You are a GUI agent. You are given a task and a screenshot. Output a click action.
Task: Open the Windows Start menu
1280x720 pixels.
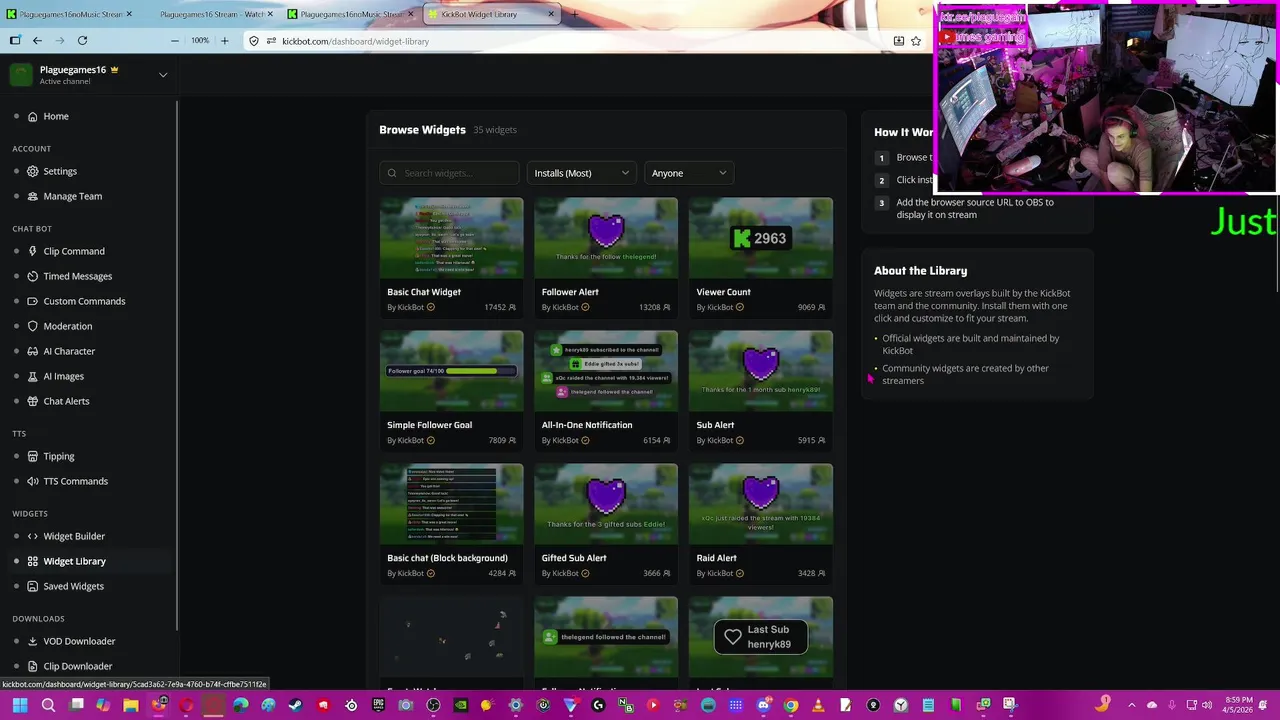pyautogui.click(x=20, y=705)
